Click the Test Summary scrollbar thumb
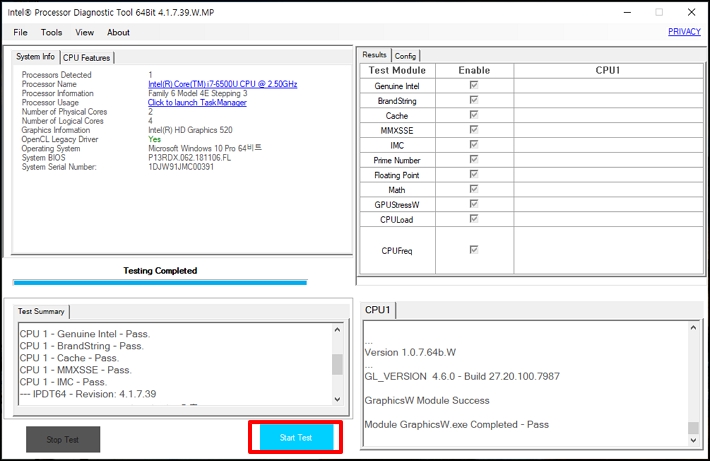The width and height of the screenshot is (710, 461). pos(337,365)
